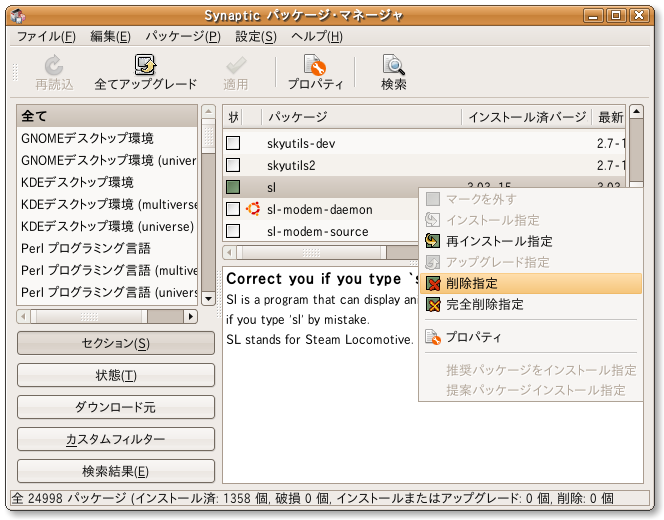Click the icon next to 再インストール指定
The width and height of the screenshot is (664, 520).
tap(432, 241)
